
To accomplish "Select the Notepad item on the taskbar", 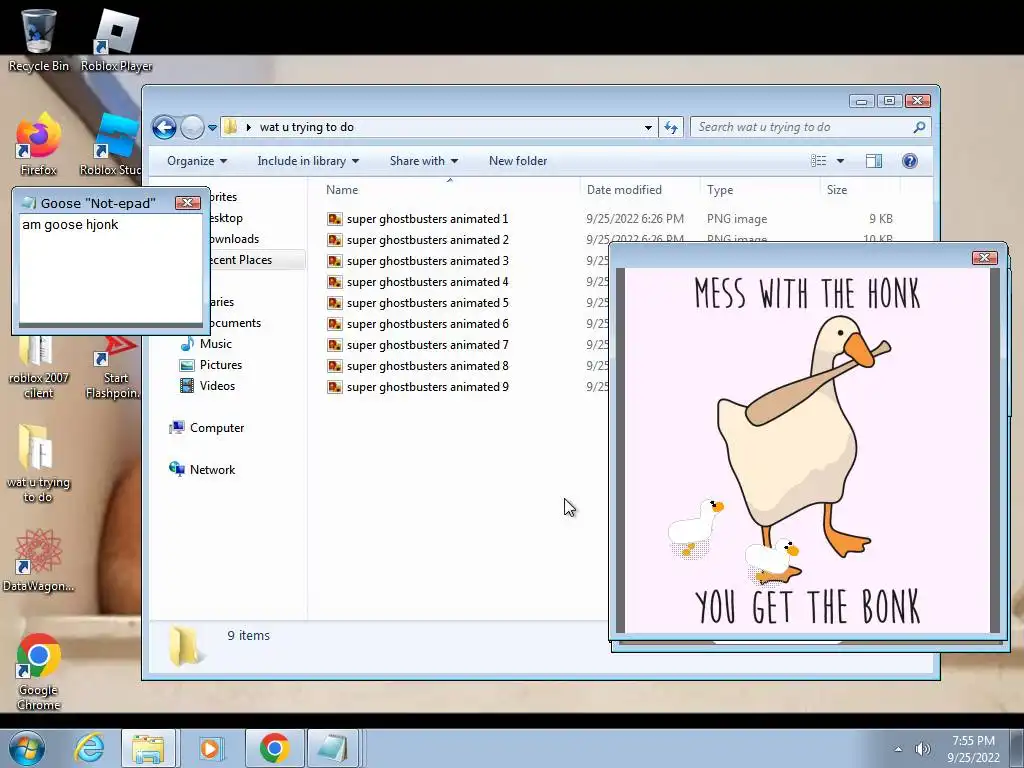I will [333, 748].
